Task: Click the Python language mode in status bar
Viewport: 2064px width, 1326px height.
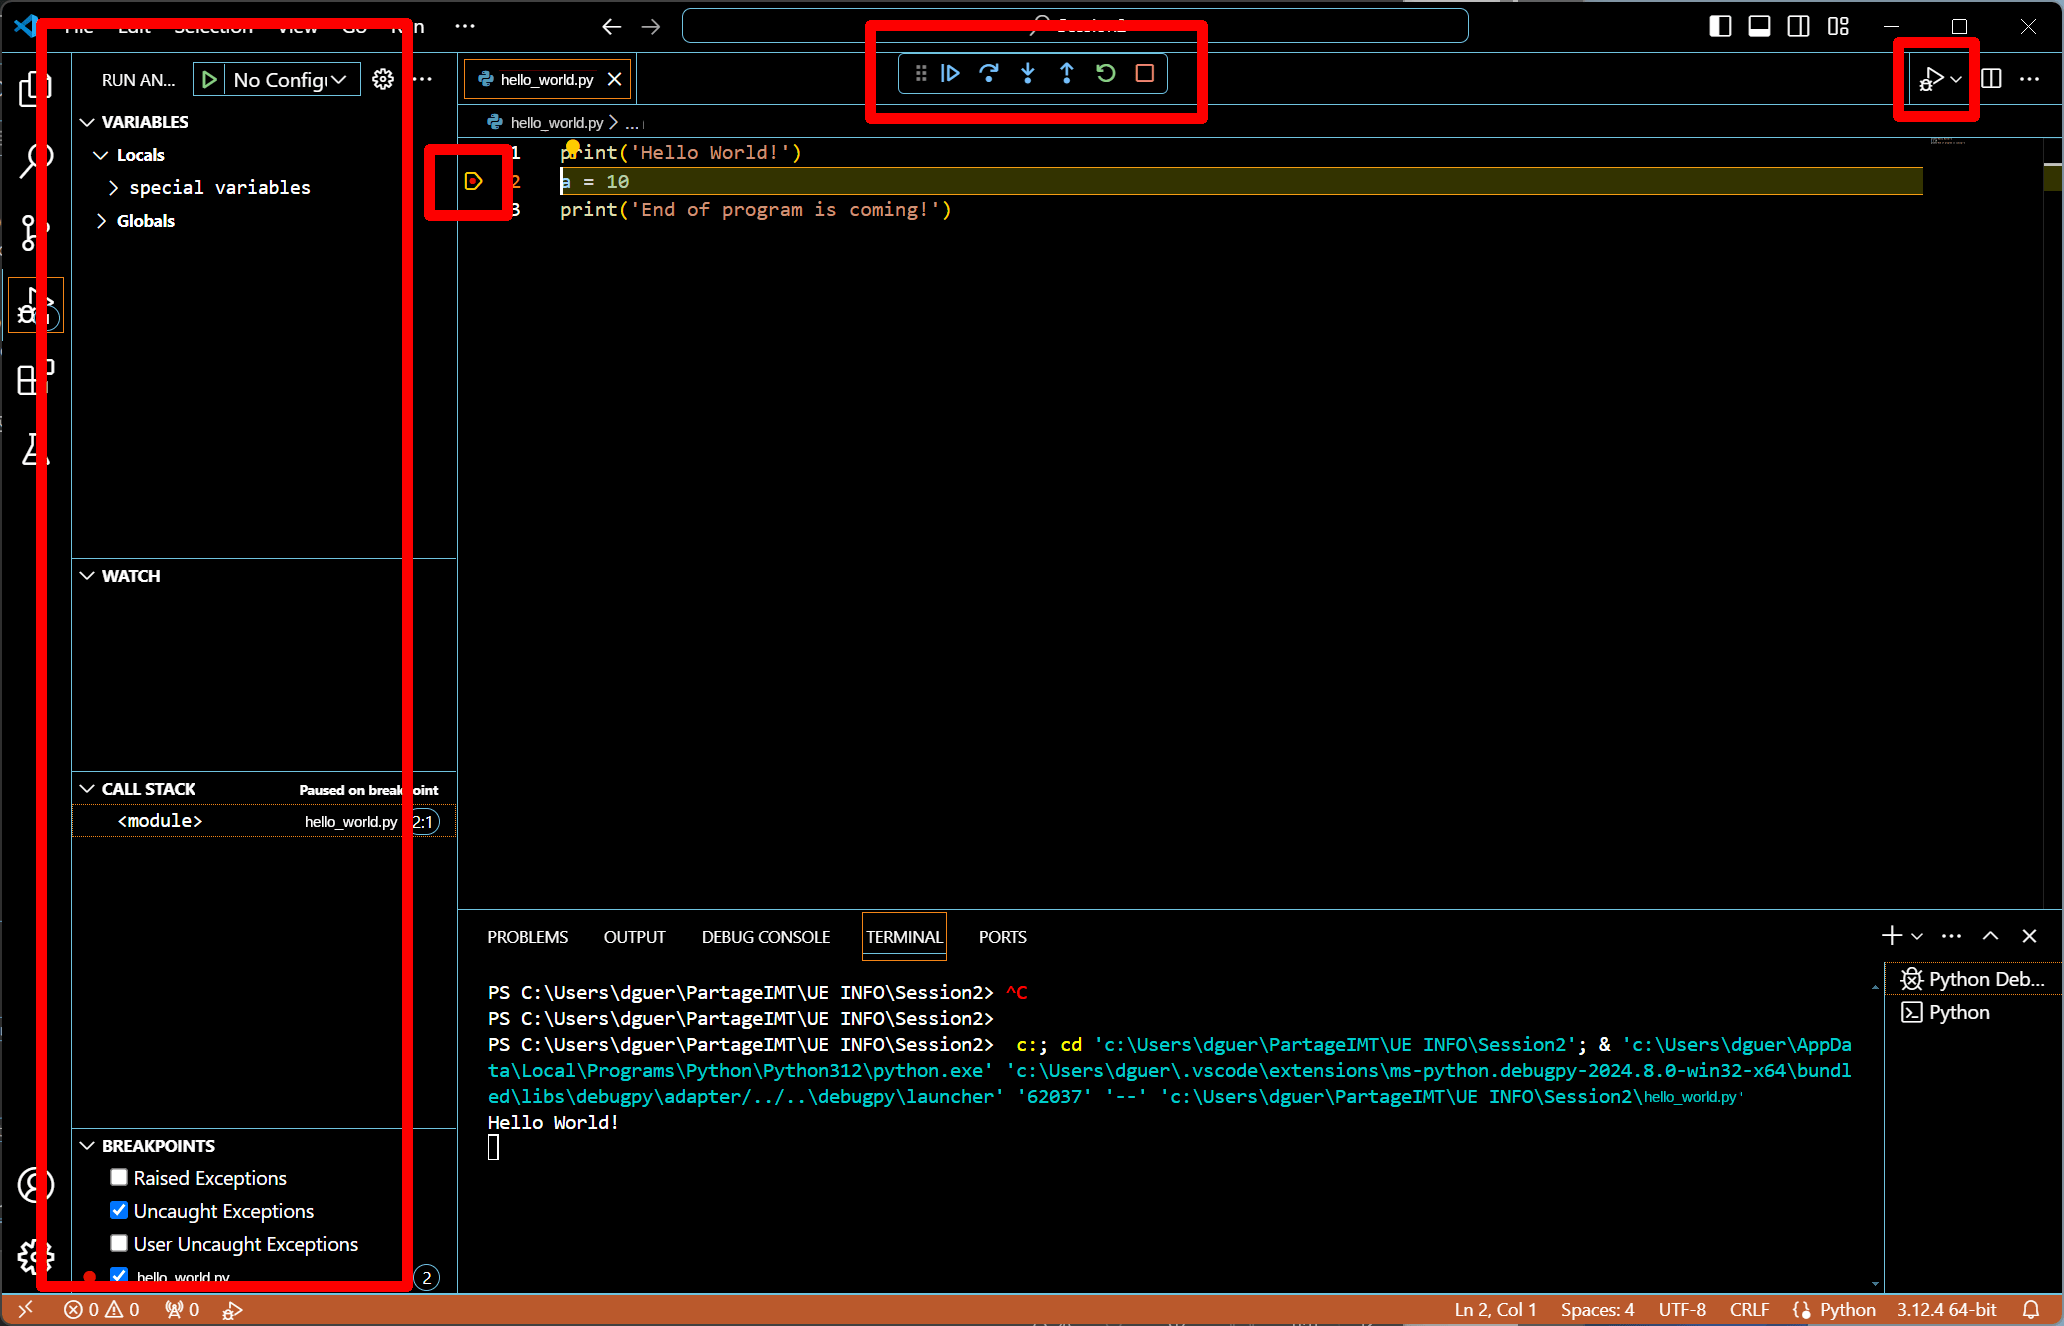Action: pyautogui.click(x=1847, y=1309)
